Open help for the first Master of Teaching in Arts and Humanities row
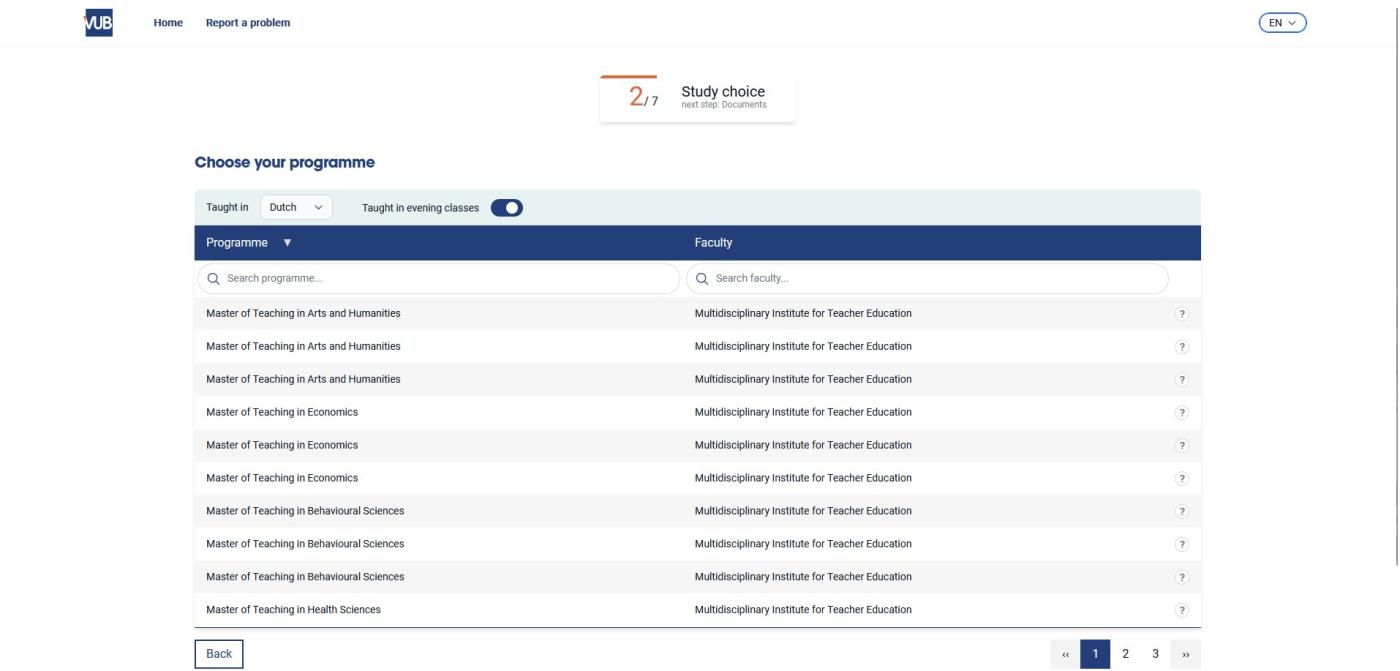Viewport: 1400px width, 671px height. pyautogui.click(x=1183, y=313)
